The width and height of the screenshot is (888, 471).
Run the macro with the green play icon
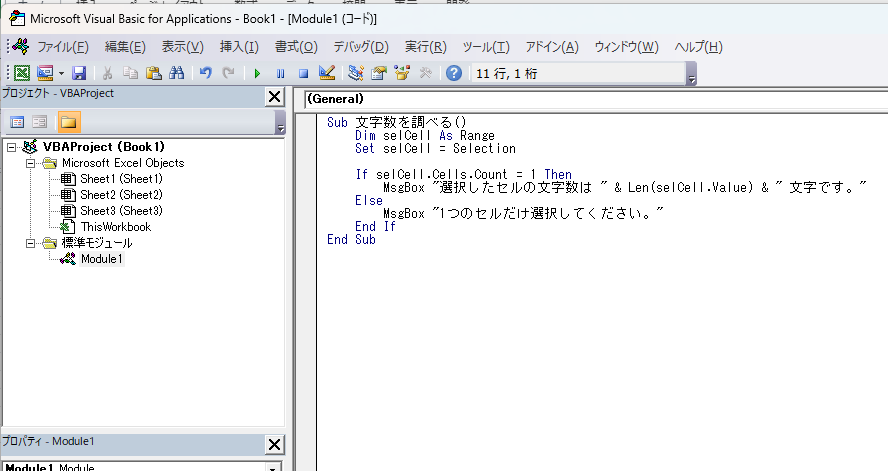pos(257,74)
